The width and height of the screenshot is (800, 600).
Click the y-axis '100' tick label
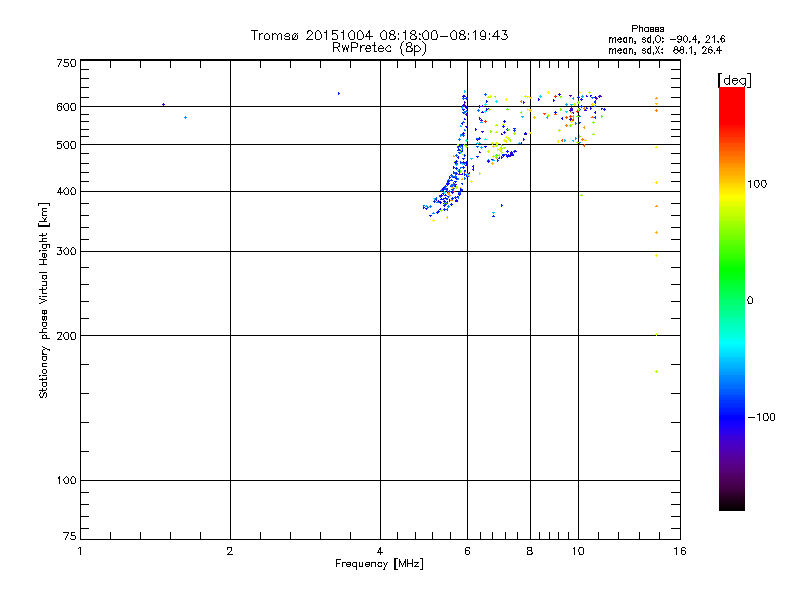tap(67, 481)
